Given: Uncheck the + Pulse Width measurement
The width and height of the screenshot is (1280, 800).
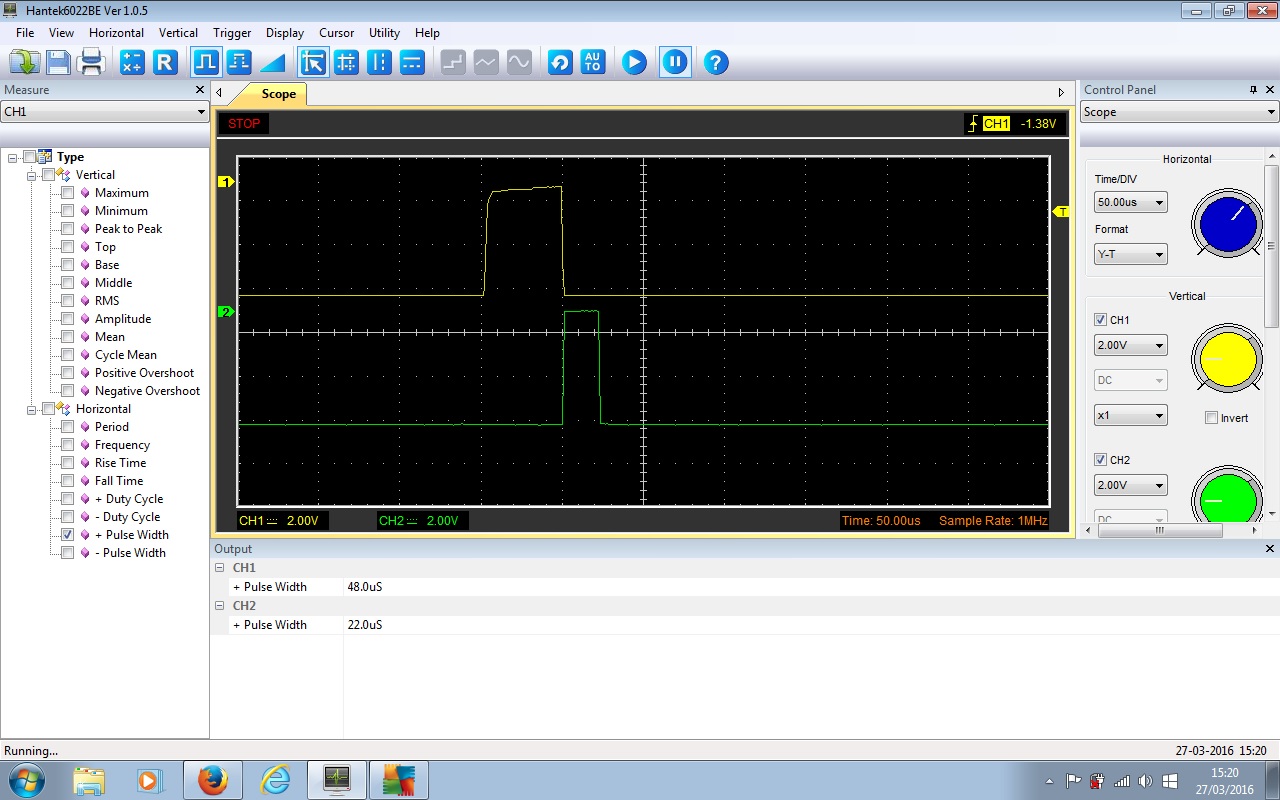Looking at the screenshot, I should pos(68,535).
